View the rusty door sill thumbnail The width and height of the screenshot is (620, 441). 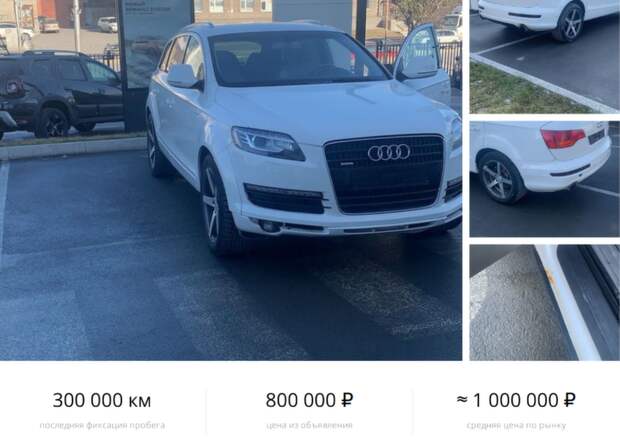pyautogui.click(x=545, y=303)
